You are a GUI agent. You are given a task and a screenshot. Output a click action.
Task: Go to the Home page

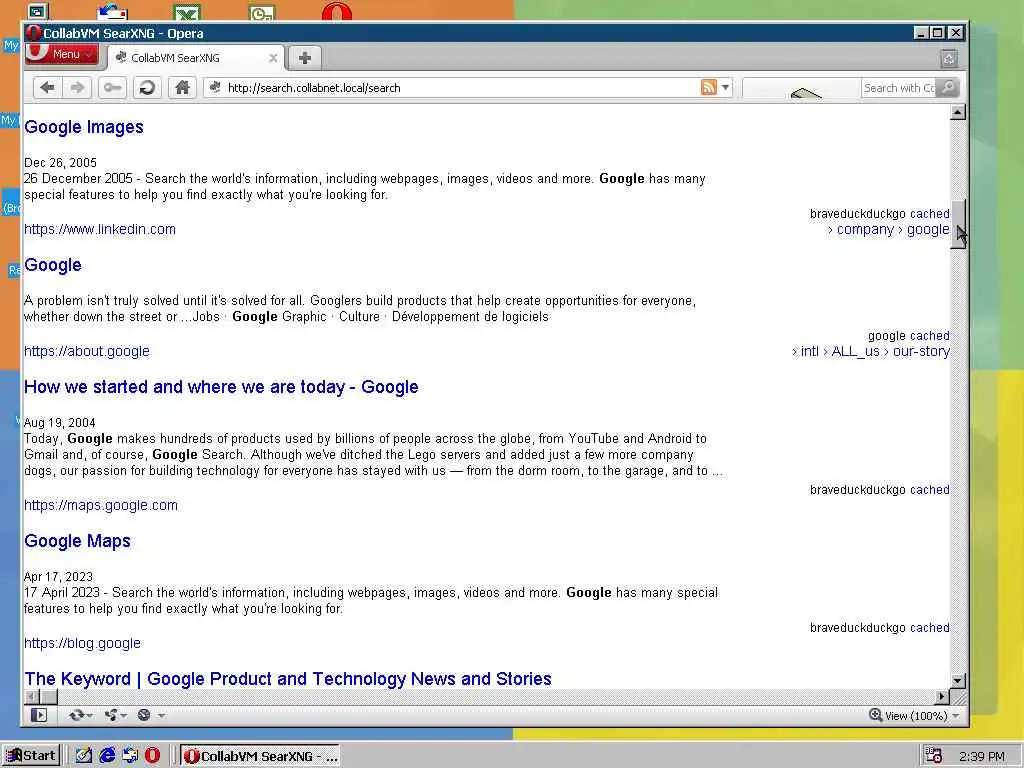click(182, 88)
